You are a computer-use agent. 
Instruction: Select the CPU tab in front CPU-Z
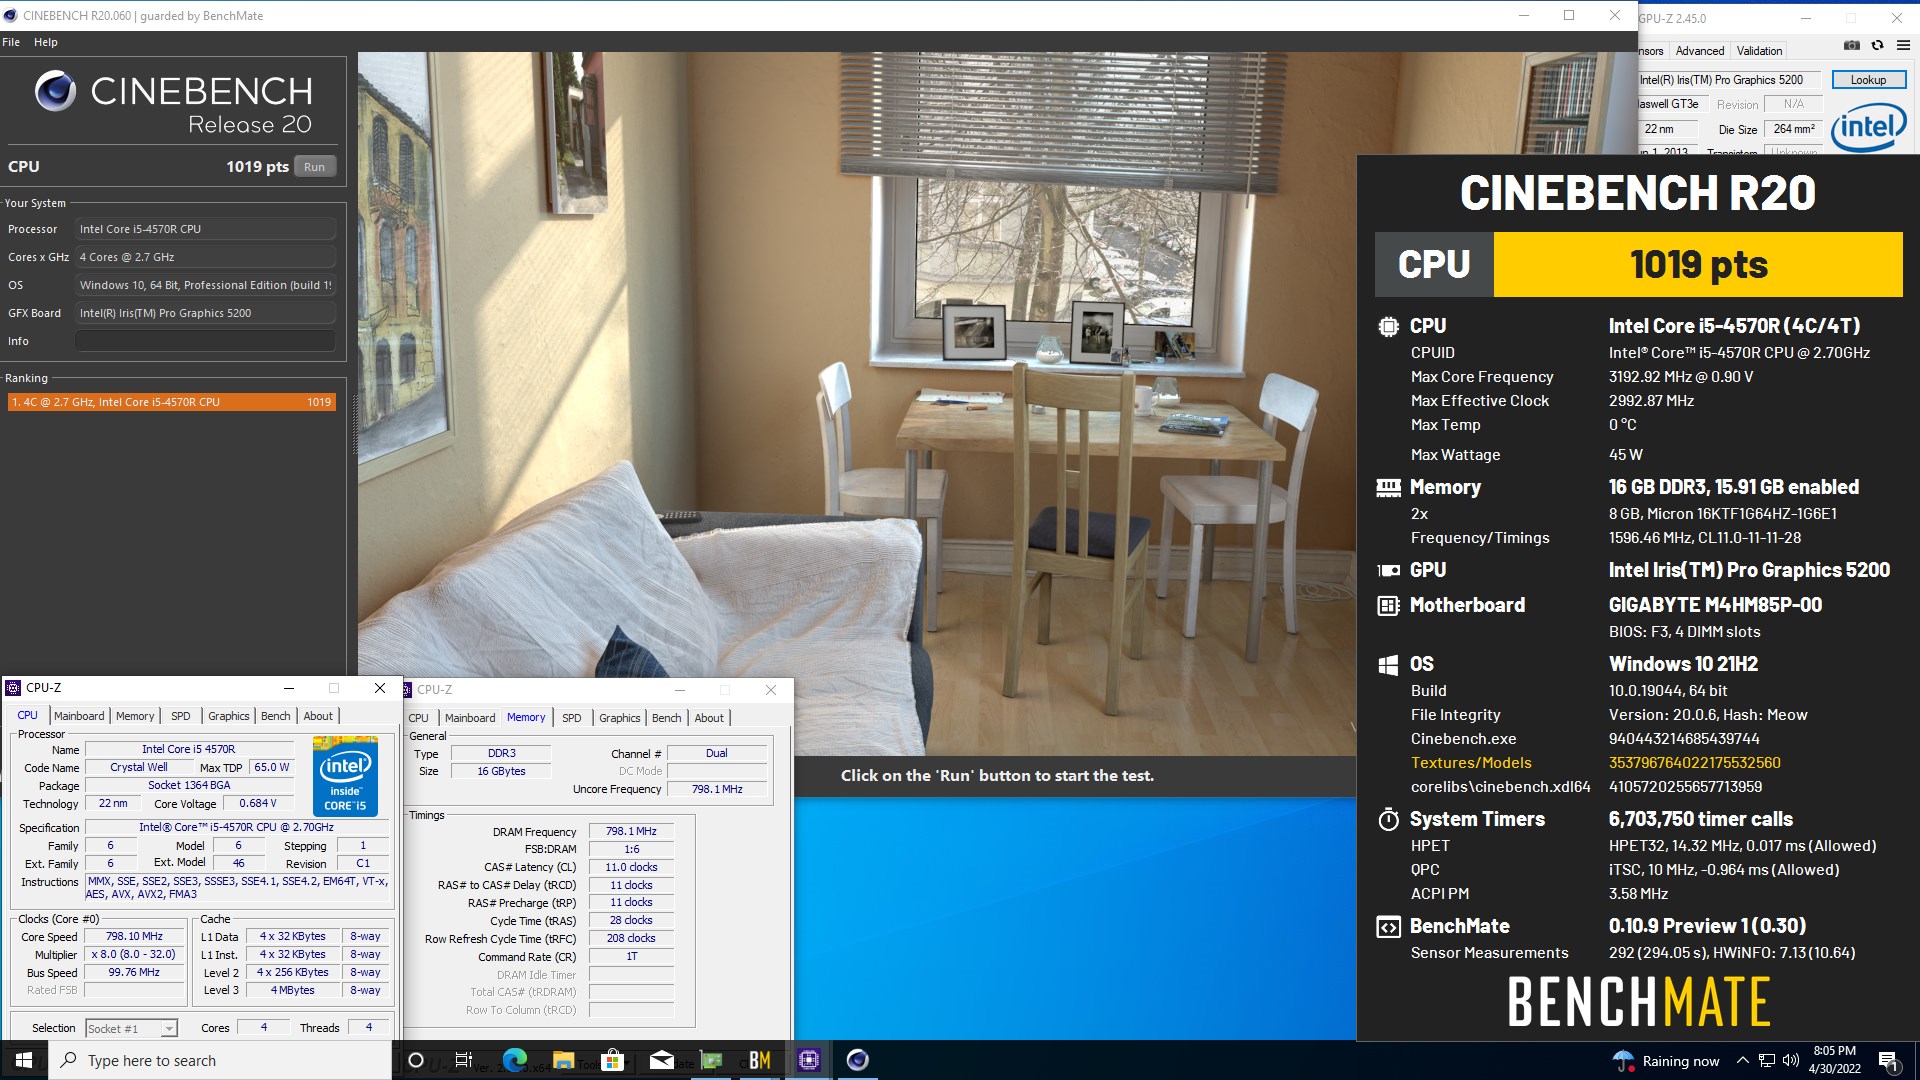28,715
